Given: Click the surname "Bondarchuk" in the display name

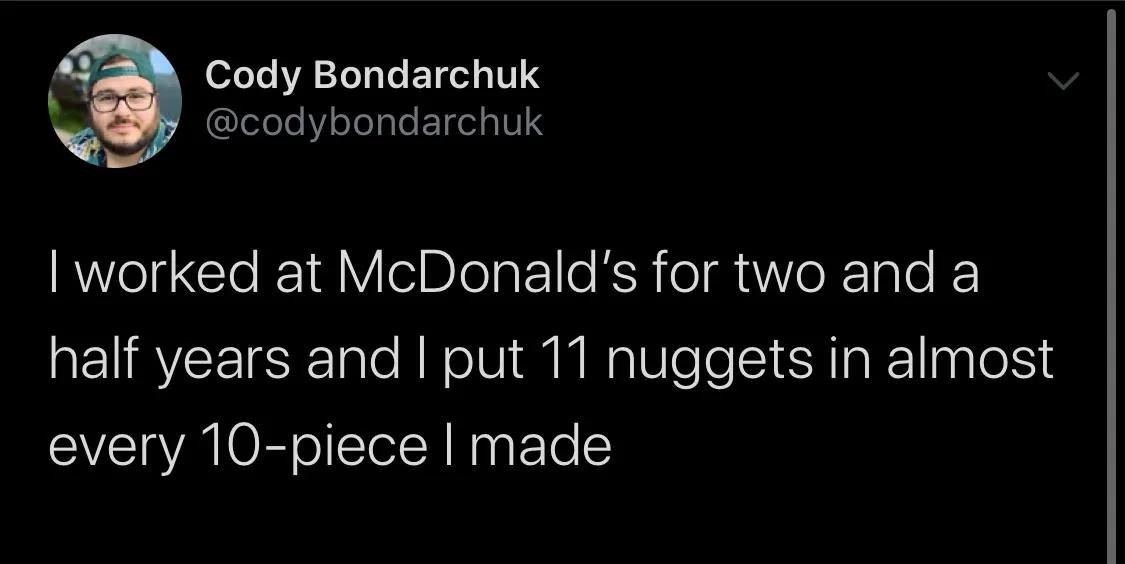Looking at the screenshot, I should click(423, 75).
